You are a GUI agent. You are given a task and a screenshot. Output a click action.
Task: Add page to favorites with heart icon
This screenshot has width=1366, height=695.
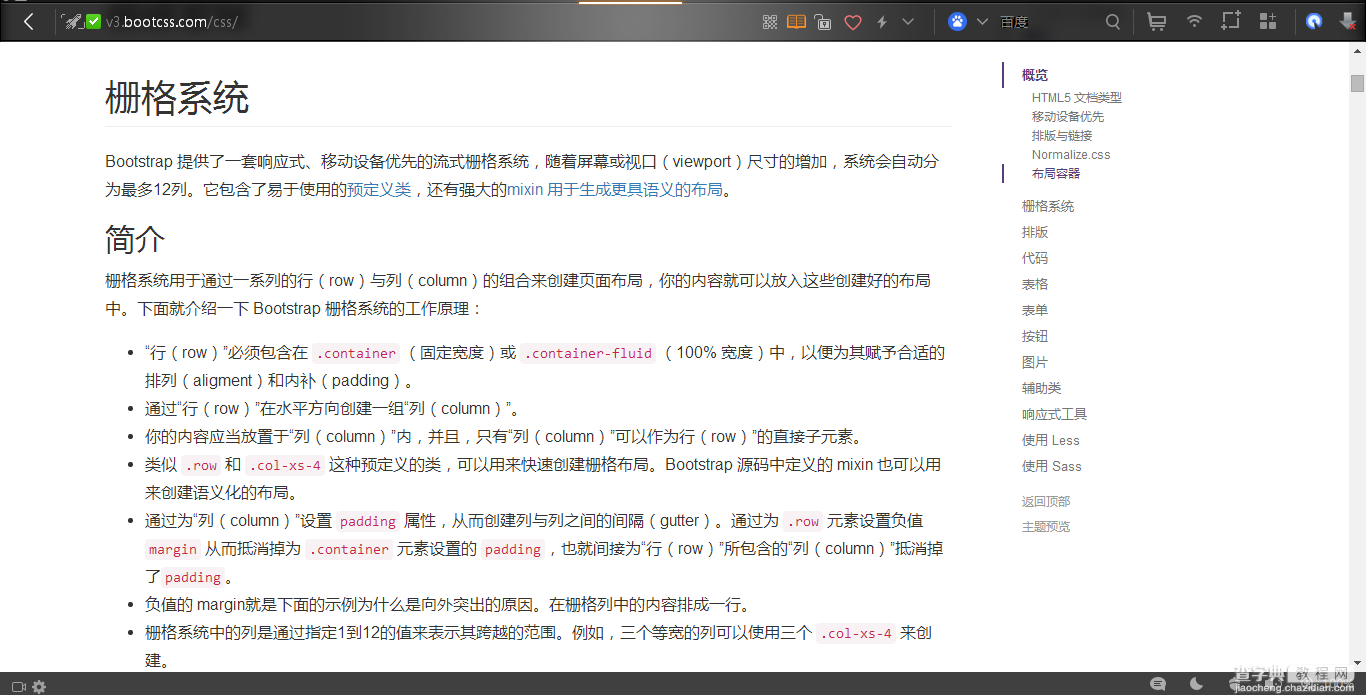click(x=853, y=22)
